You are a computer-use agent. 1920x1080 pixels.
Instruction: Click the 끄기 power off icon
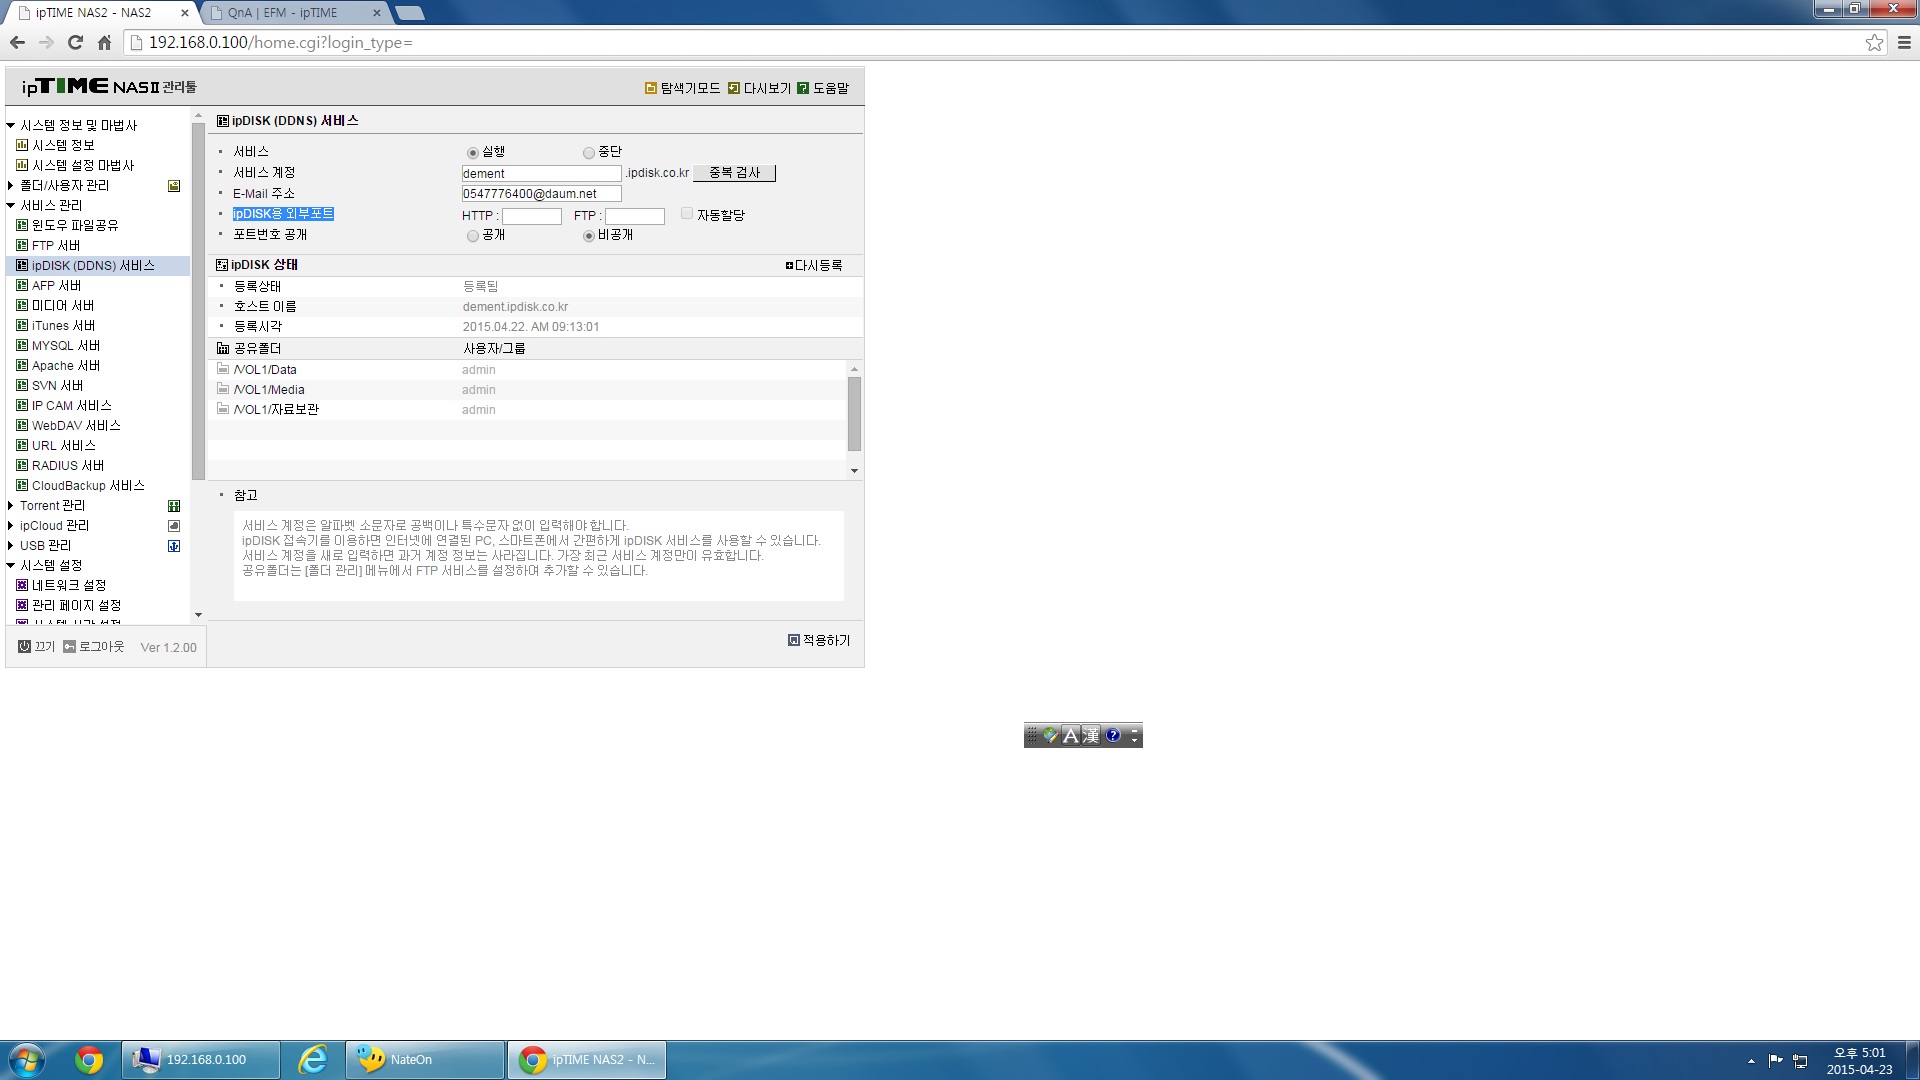click(x=25, y=647)
